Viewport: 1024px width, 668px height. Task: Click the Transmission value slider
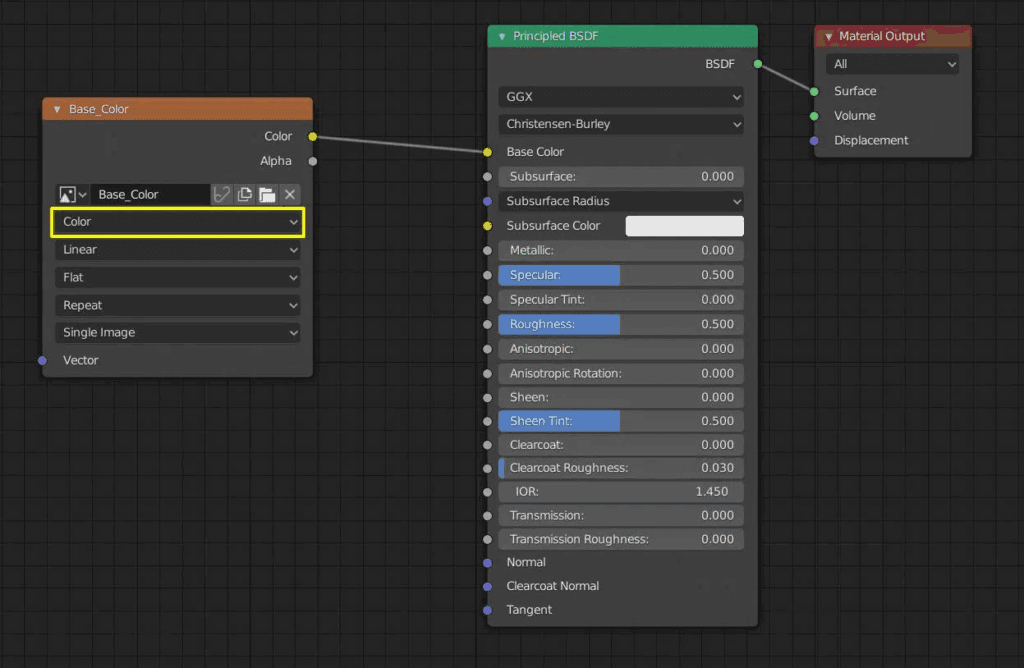[x=621, y=516]
